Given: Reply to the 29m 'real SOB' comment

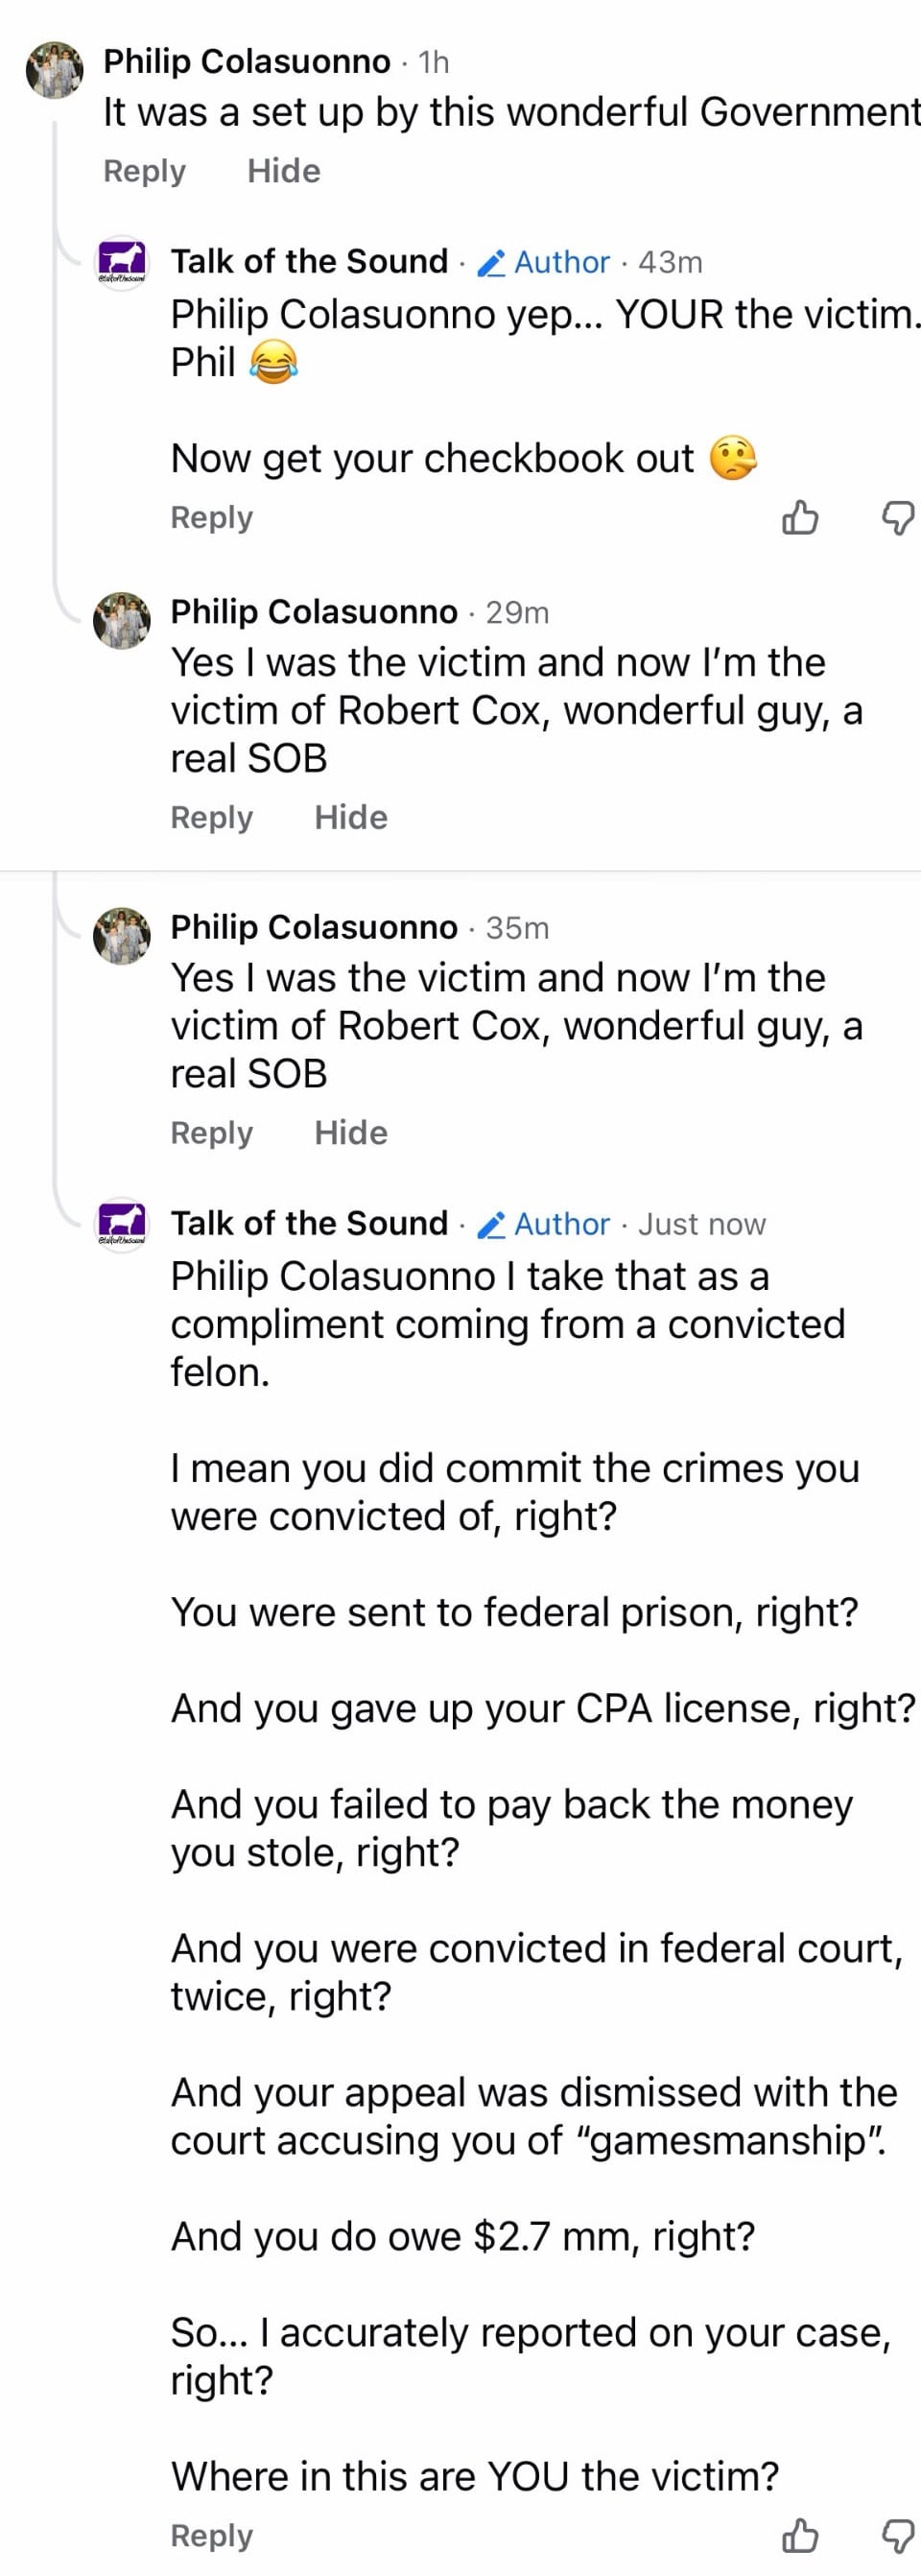Looking at the screenshot, I should click(211, 818).
